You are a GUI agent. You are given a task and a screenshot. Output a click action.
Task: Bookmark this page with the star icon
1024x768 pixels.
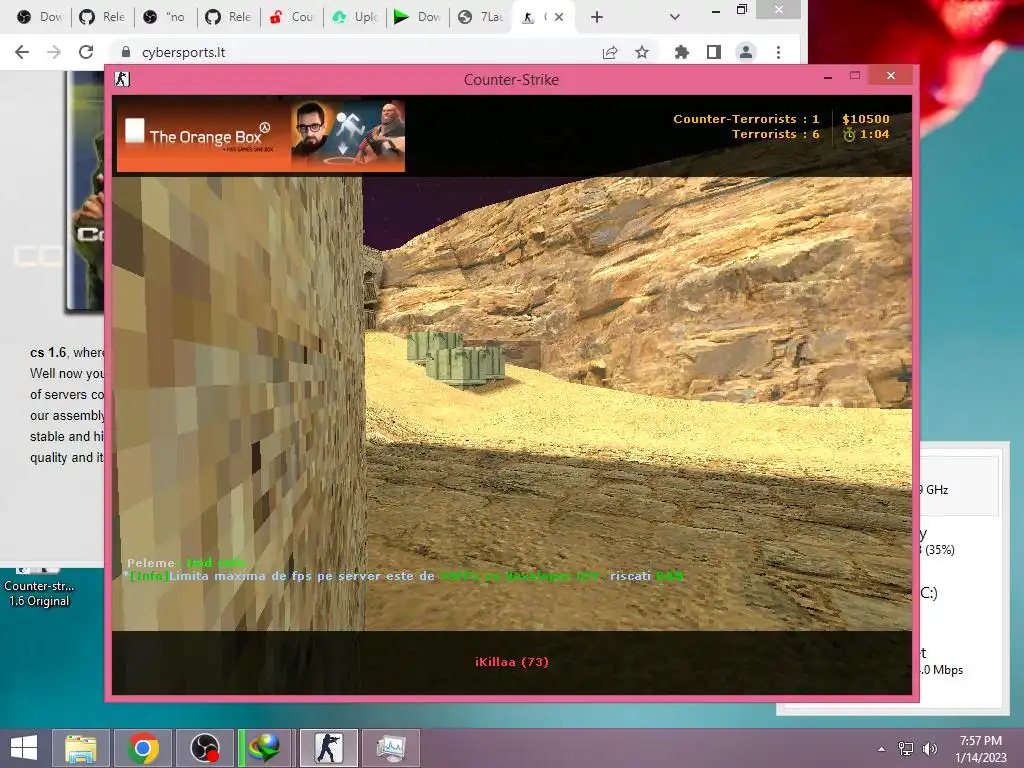pos(642,52)
